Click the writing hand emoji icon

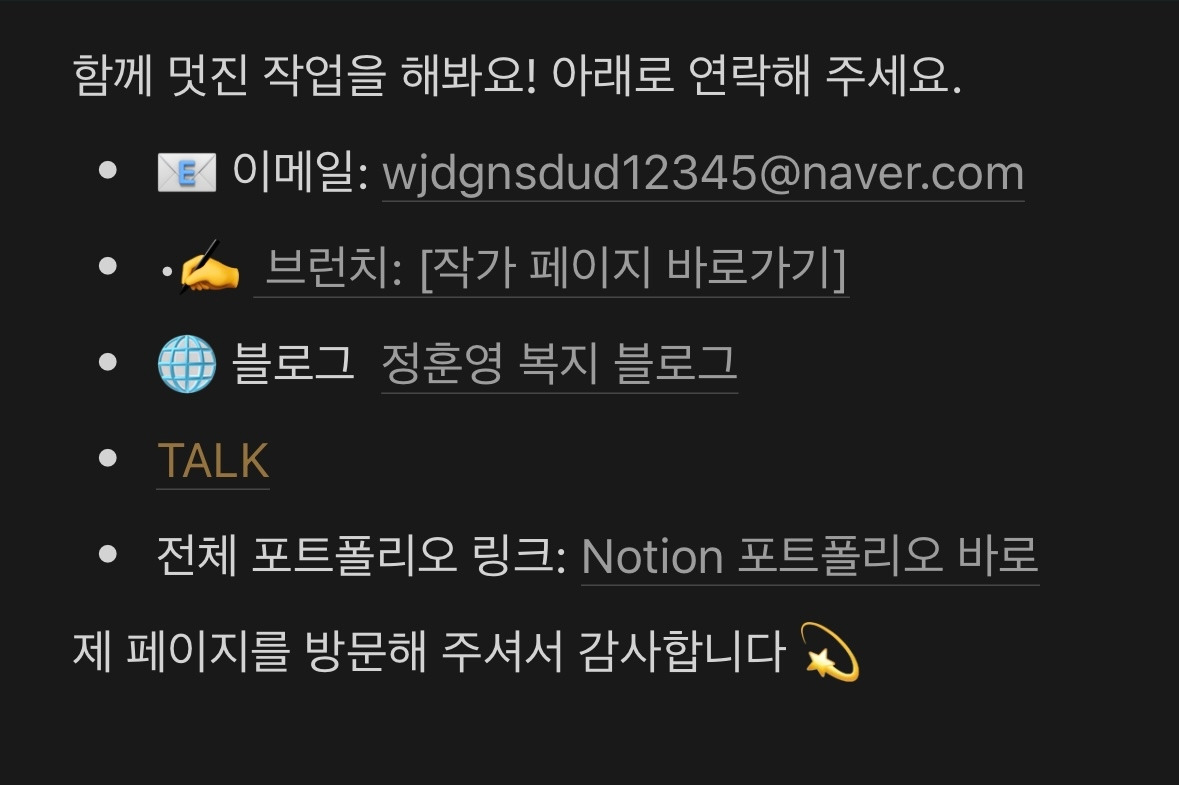pos(209,267)
